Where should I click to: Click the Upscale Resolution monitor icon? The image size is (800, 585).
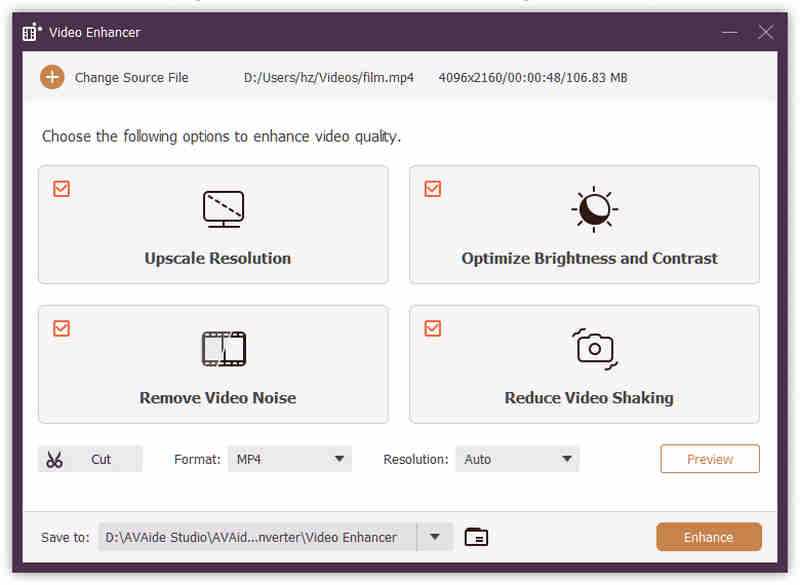[x=223, y=209]
